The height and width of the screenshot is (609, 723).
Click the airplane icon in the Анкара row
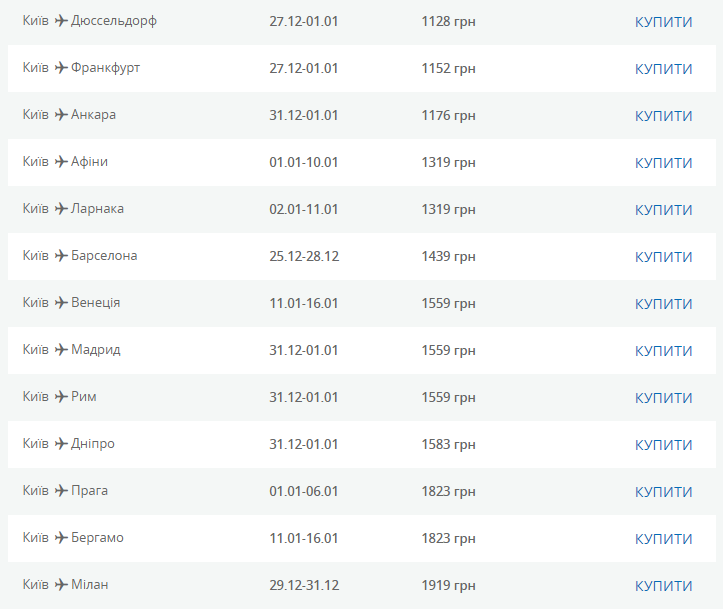click(60, 115)
